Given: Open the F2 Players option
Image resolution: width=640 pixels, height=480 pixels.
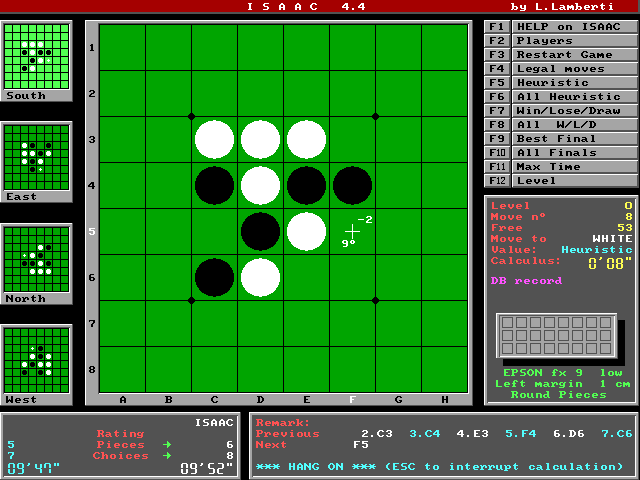Looking at the screenshot, I should click(x=560, y=40).
